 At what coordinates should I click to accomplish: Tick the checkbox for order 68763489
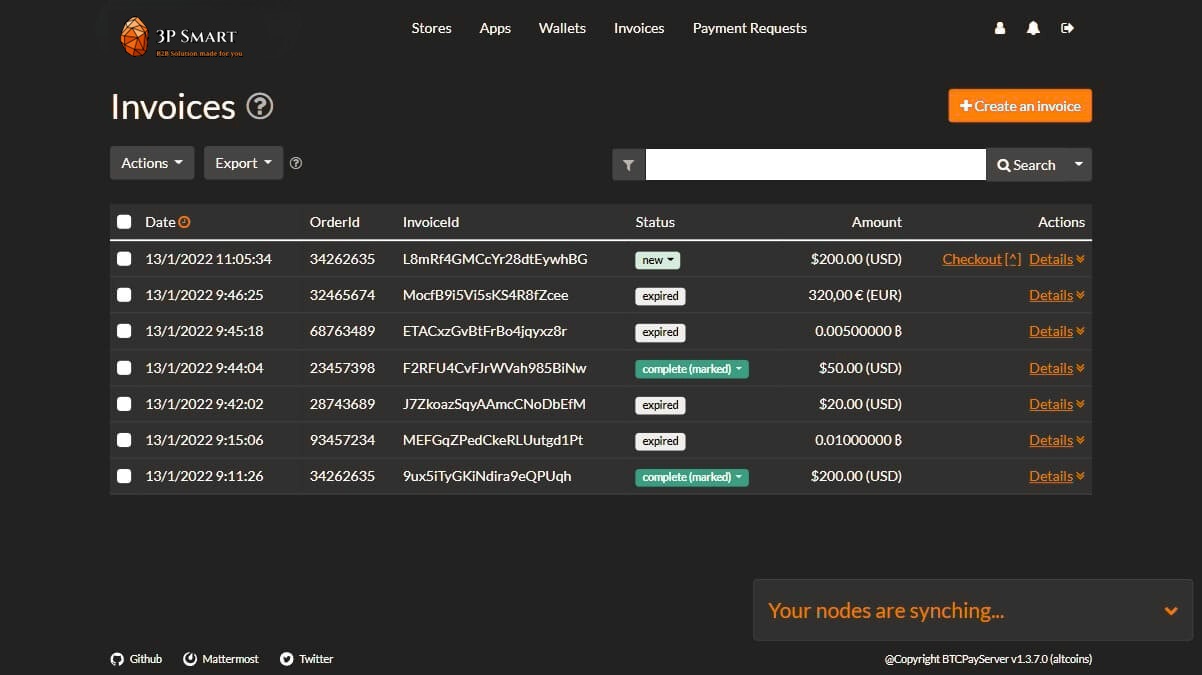coord(124,331)
